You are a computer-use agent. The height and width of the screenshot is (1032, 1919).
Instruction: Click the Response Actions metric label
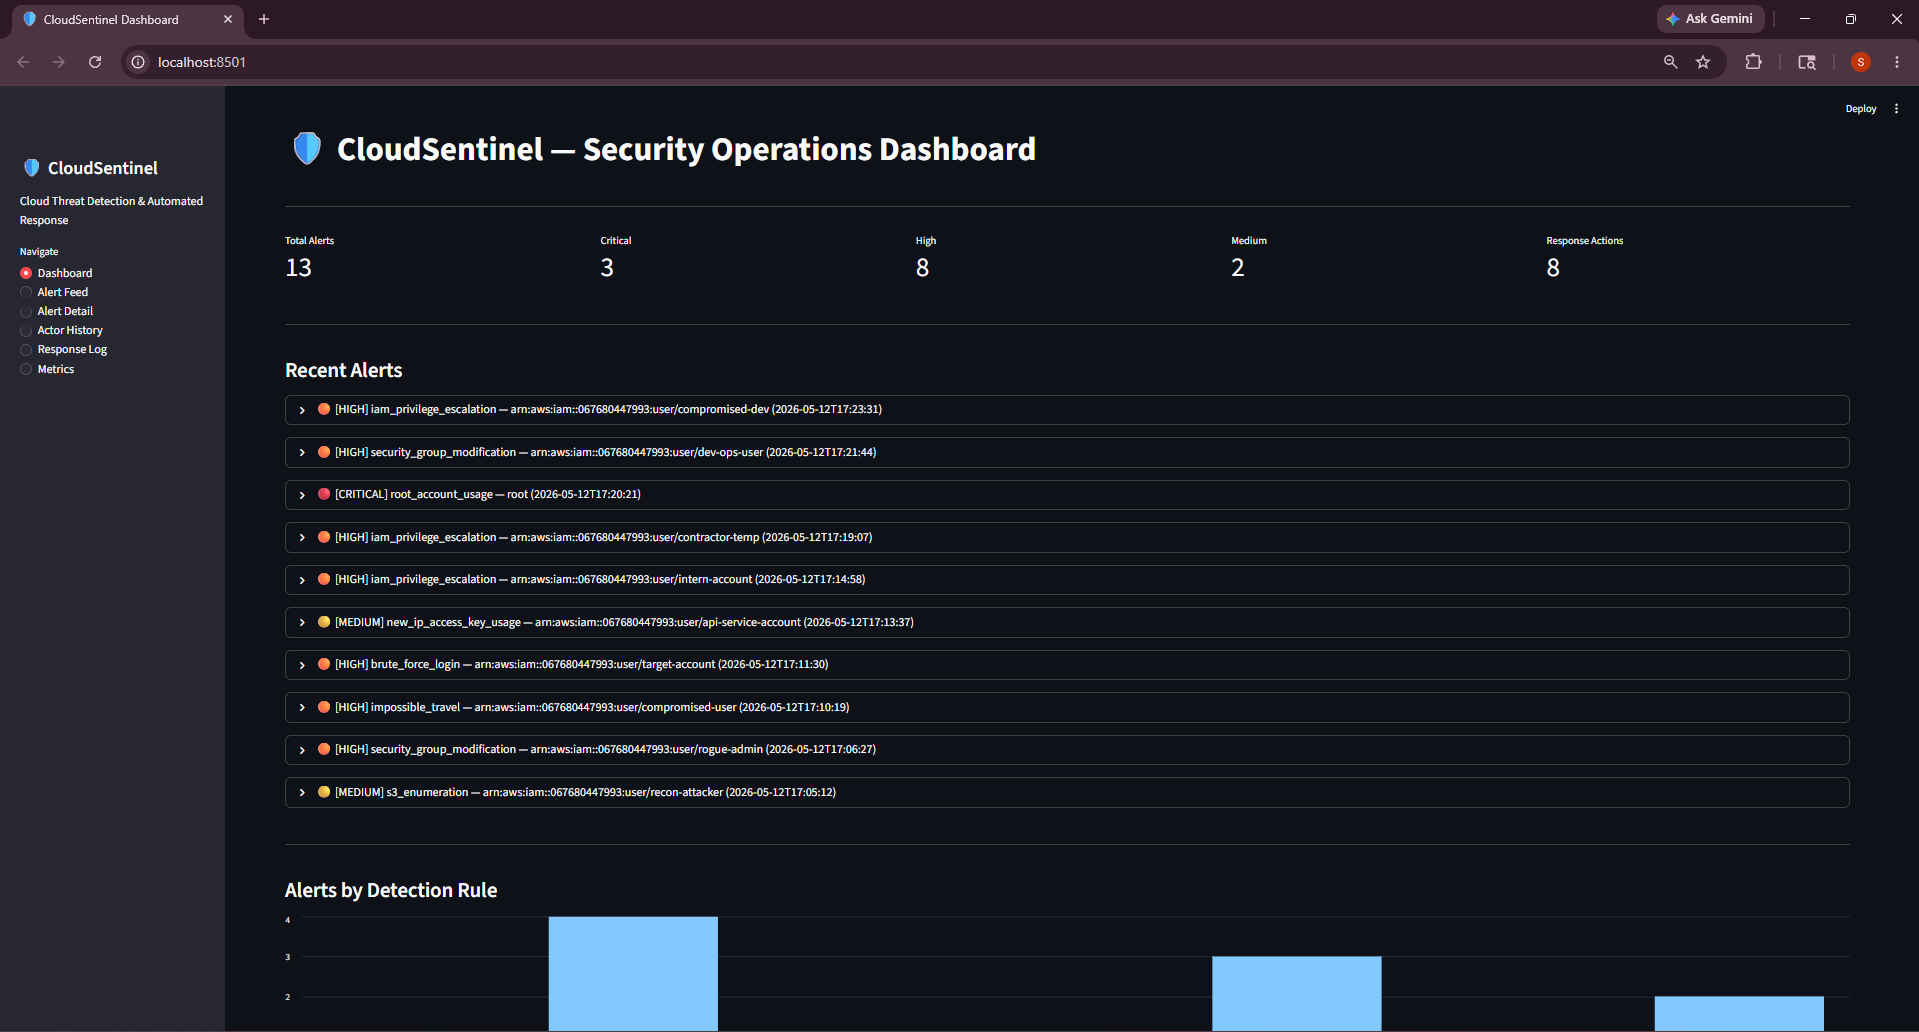click(1584, 241)
